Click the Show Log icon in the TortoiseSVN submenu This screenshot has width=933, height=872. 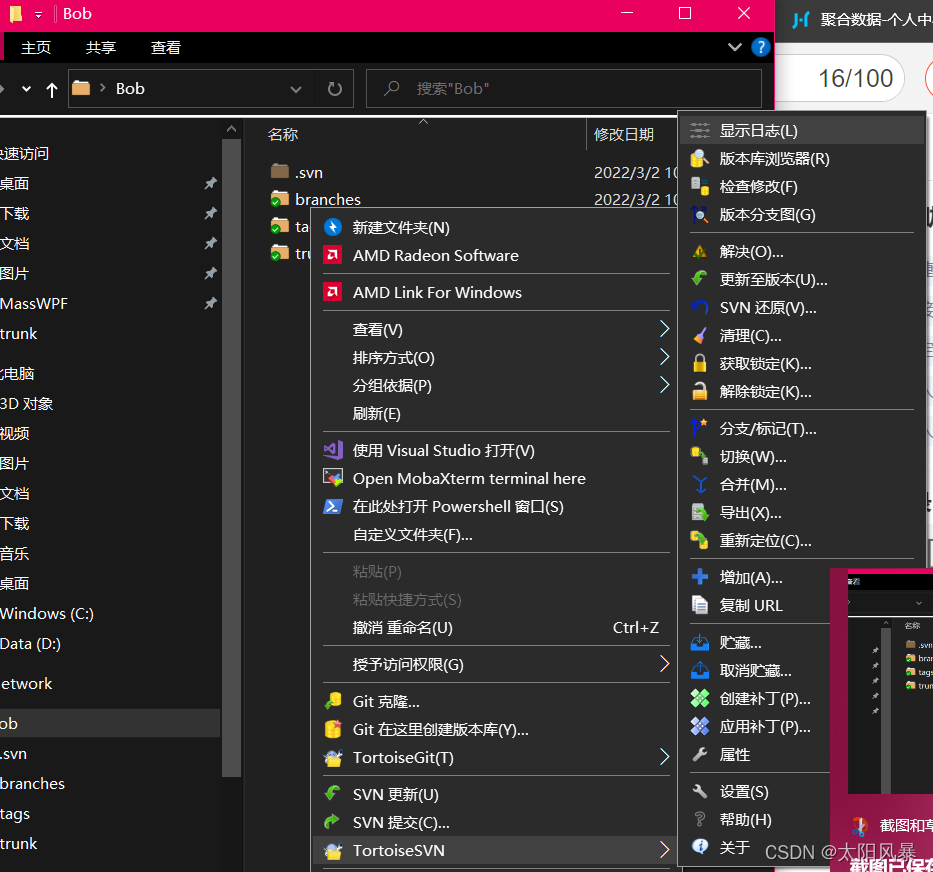[700, 130]
